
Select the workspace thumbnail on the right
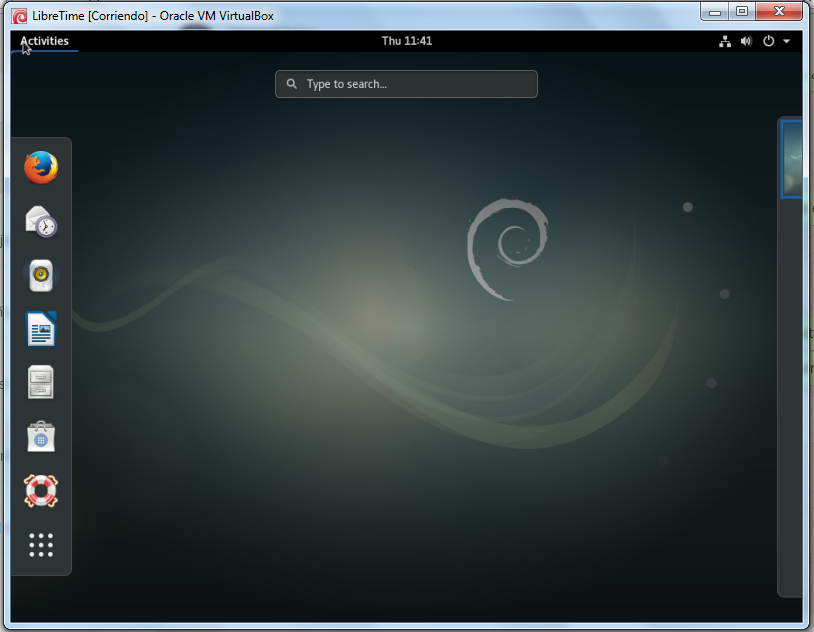(791, 159)
